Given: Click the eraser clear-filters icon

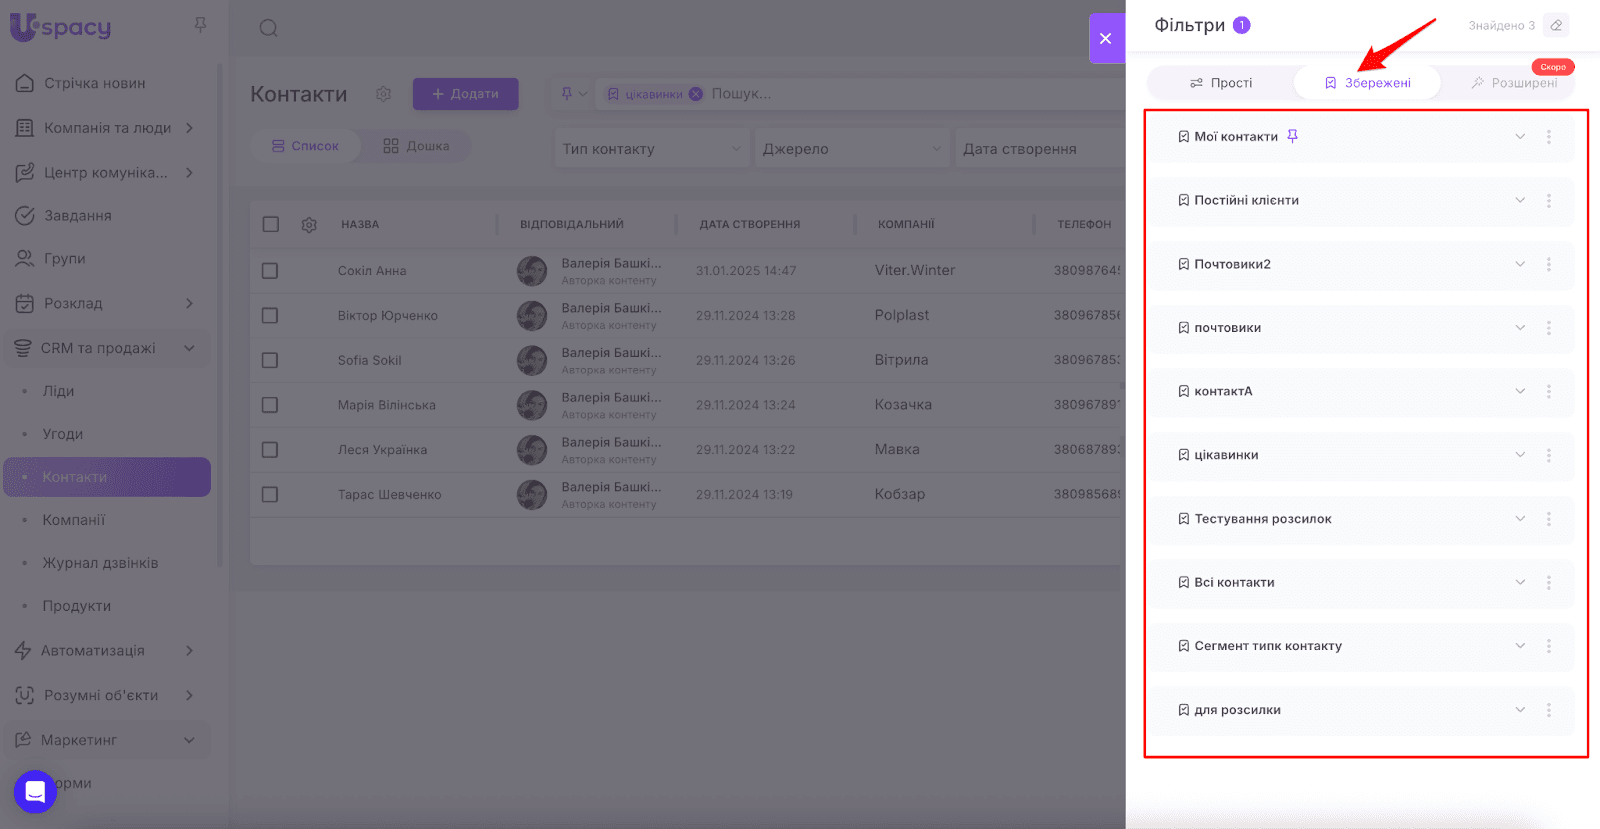Looking at the screenshot, I should pyautogui.click(x=1556, y=26).
